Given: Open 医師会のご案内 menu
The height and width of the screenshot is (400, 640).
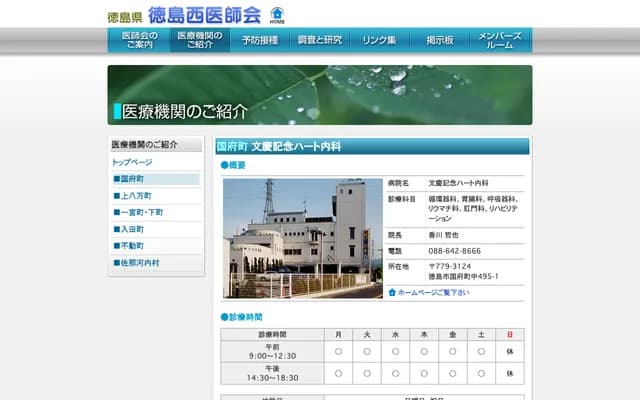Looking at the screenshot, I should pos(138,40).
